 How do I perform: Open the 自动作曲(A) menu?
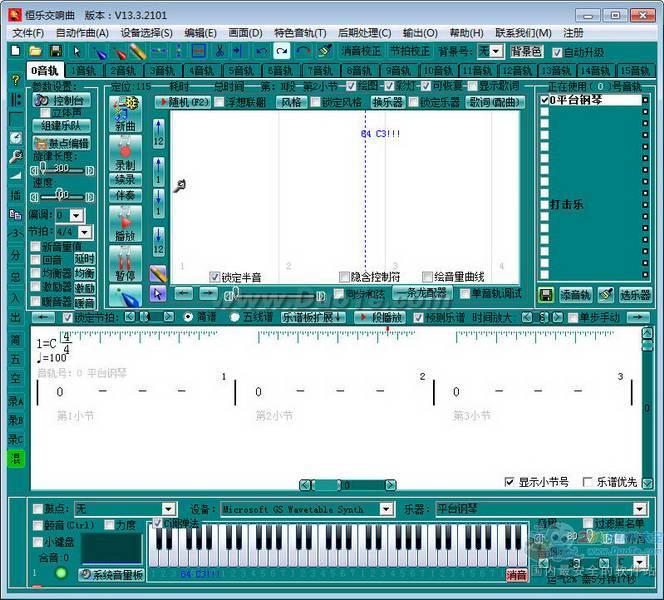click(x=83, y=33)
